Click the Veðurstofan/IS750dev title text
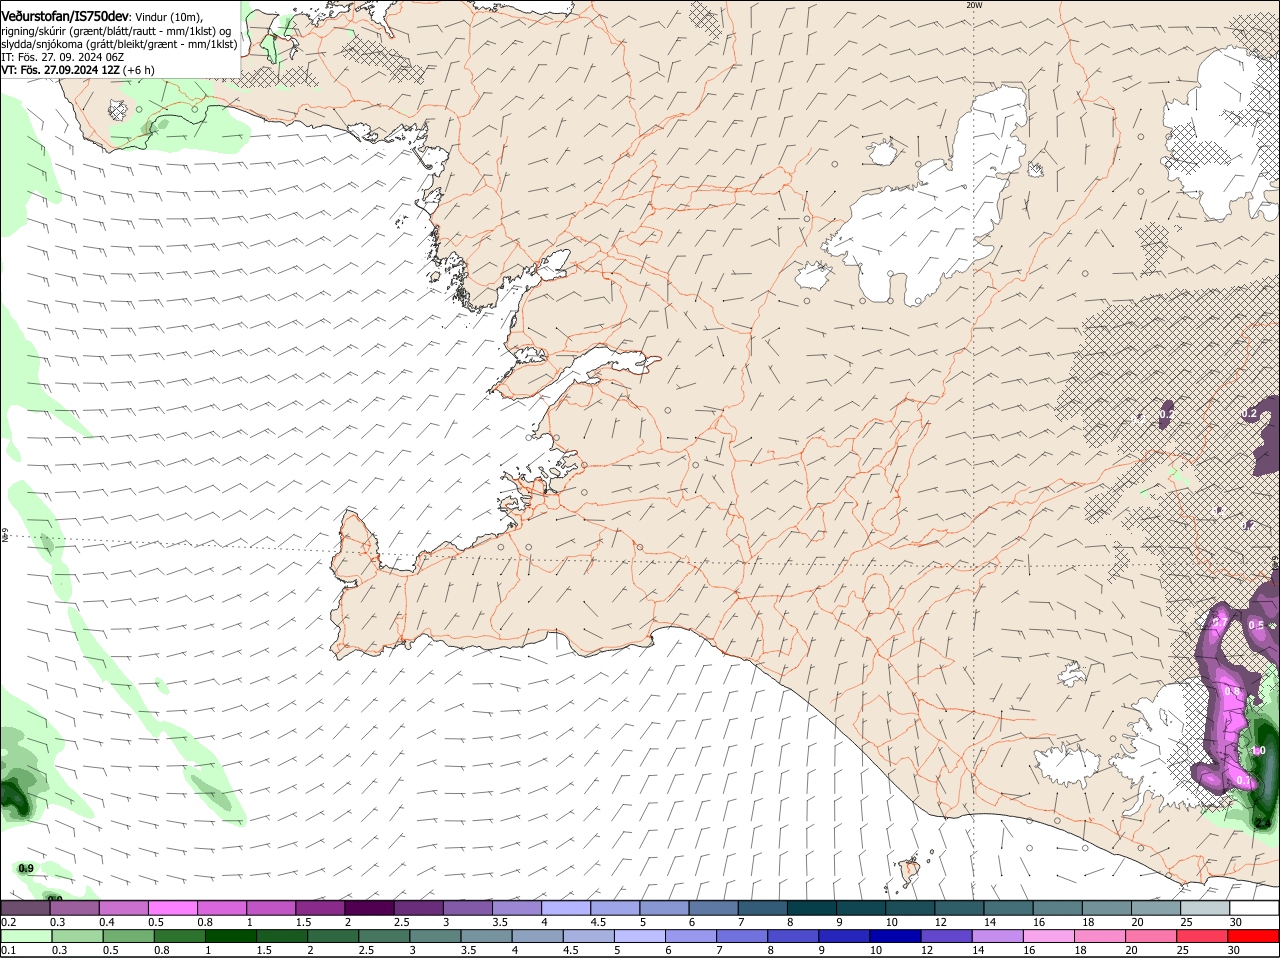The image size is (1280, 958). click(65, 17)
